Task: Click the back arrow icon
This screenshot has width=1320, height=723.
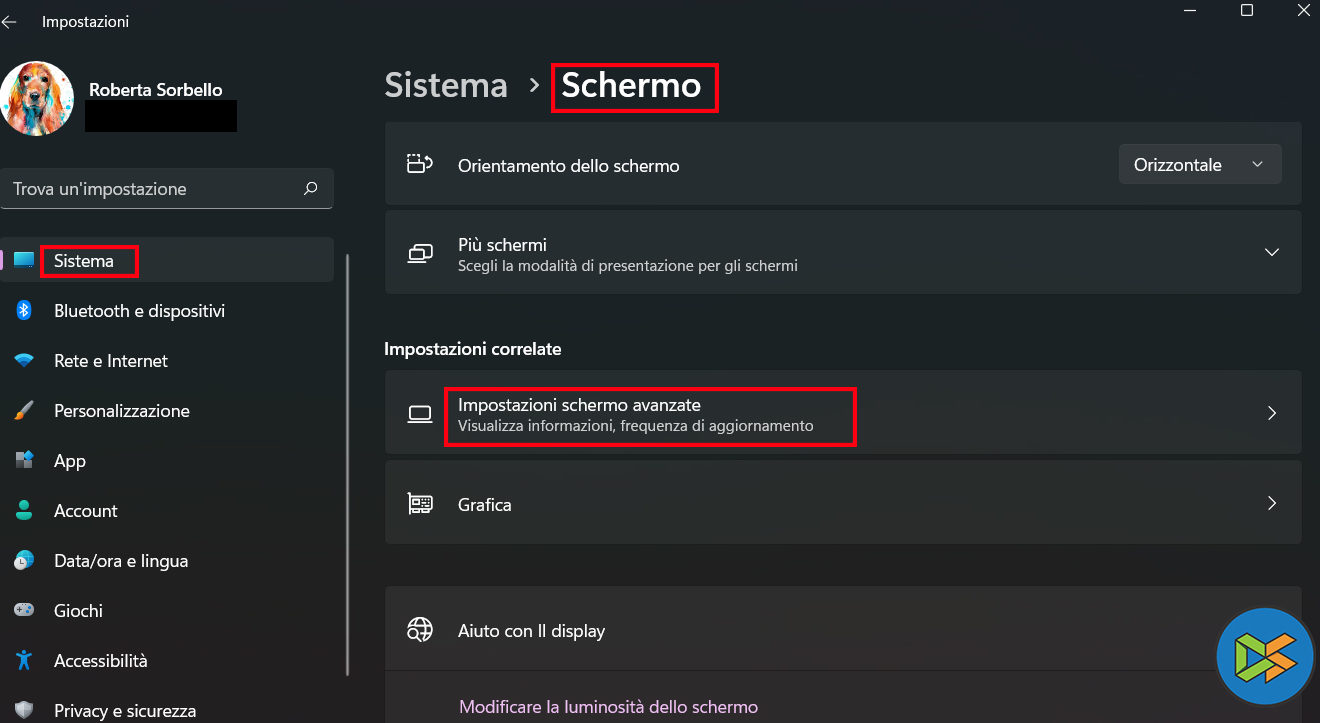Action: [10, 21]
